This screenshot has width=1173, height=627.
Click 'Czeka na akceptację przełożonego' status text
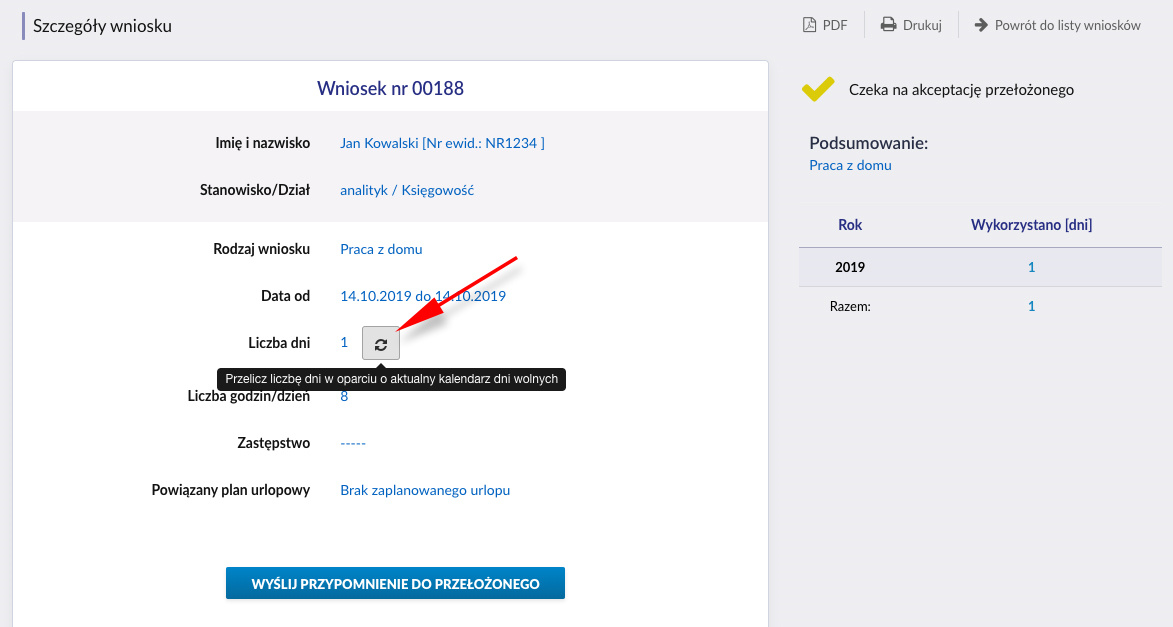pos(961,90)
